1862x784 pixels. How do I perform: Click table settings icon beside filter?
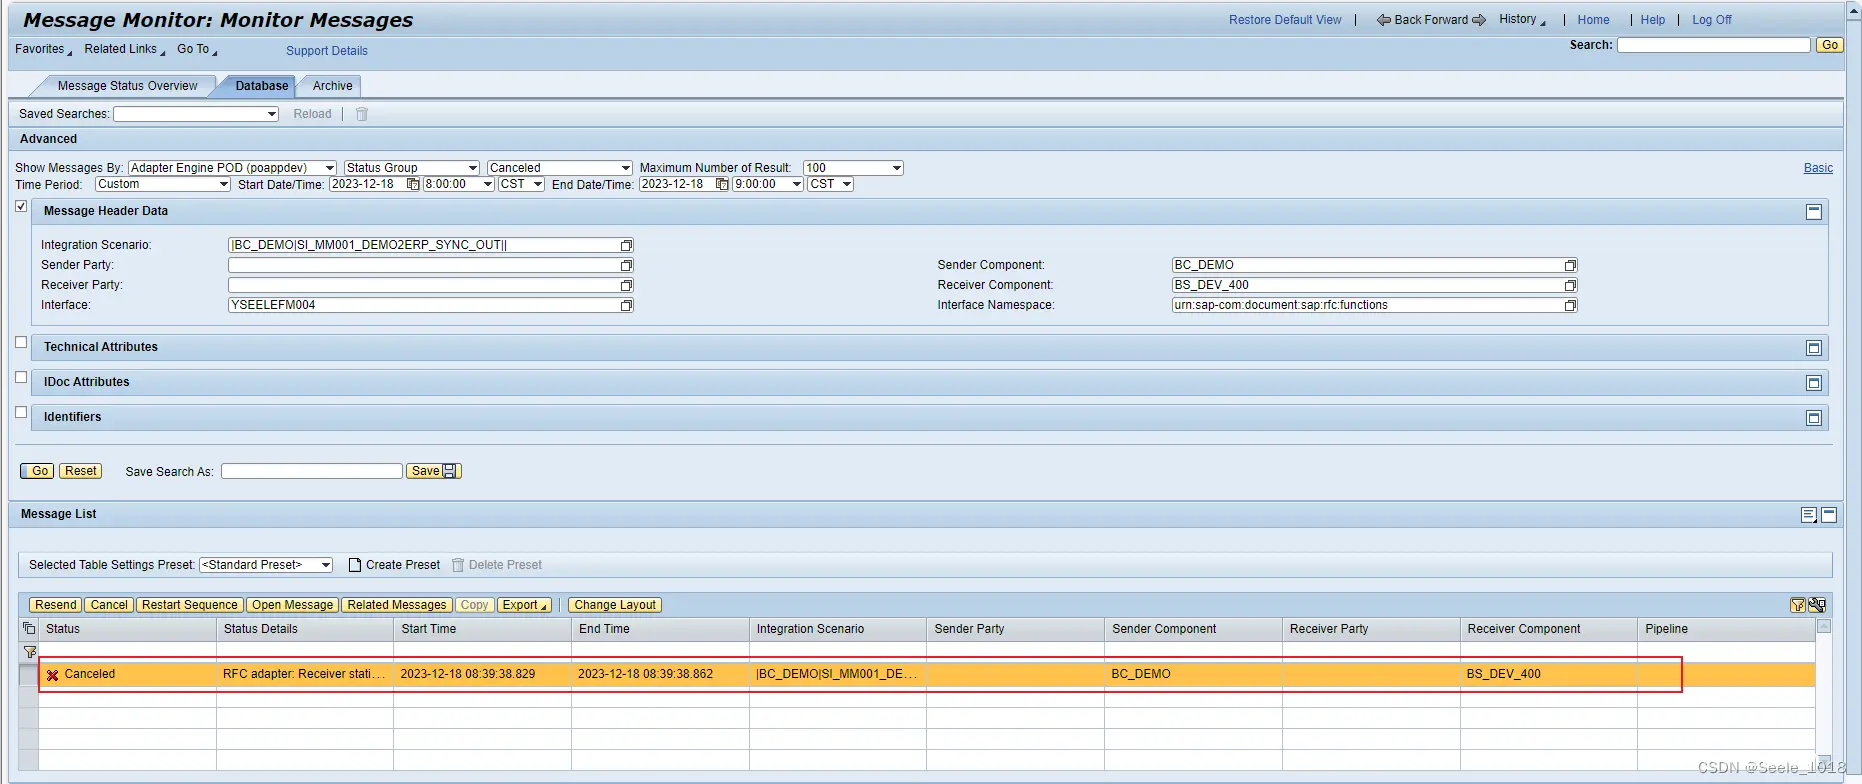(x=1817, y=605)
